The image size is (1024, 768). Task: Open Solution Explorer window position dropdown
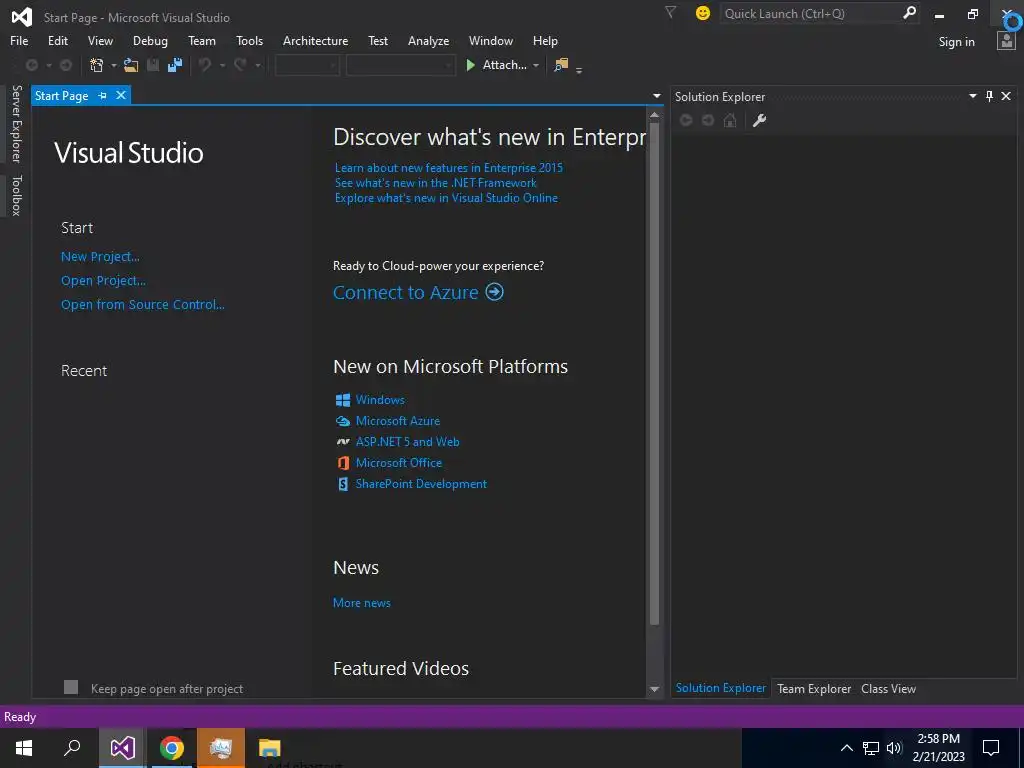pyautogui.click(x=972, y=96)
